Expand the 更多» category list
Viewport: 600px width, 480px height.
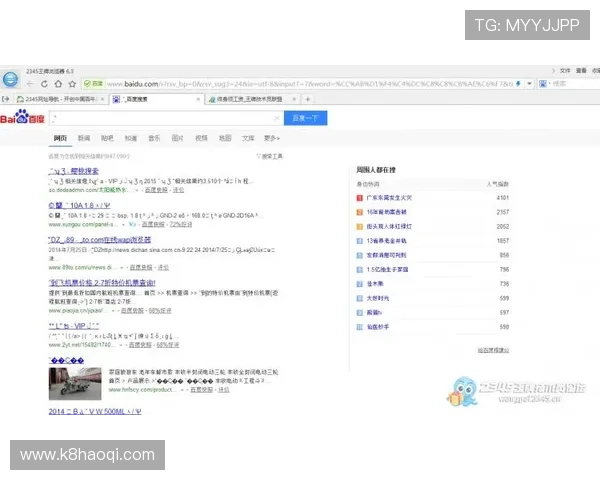click(272, 138)
